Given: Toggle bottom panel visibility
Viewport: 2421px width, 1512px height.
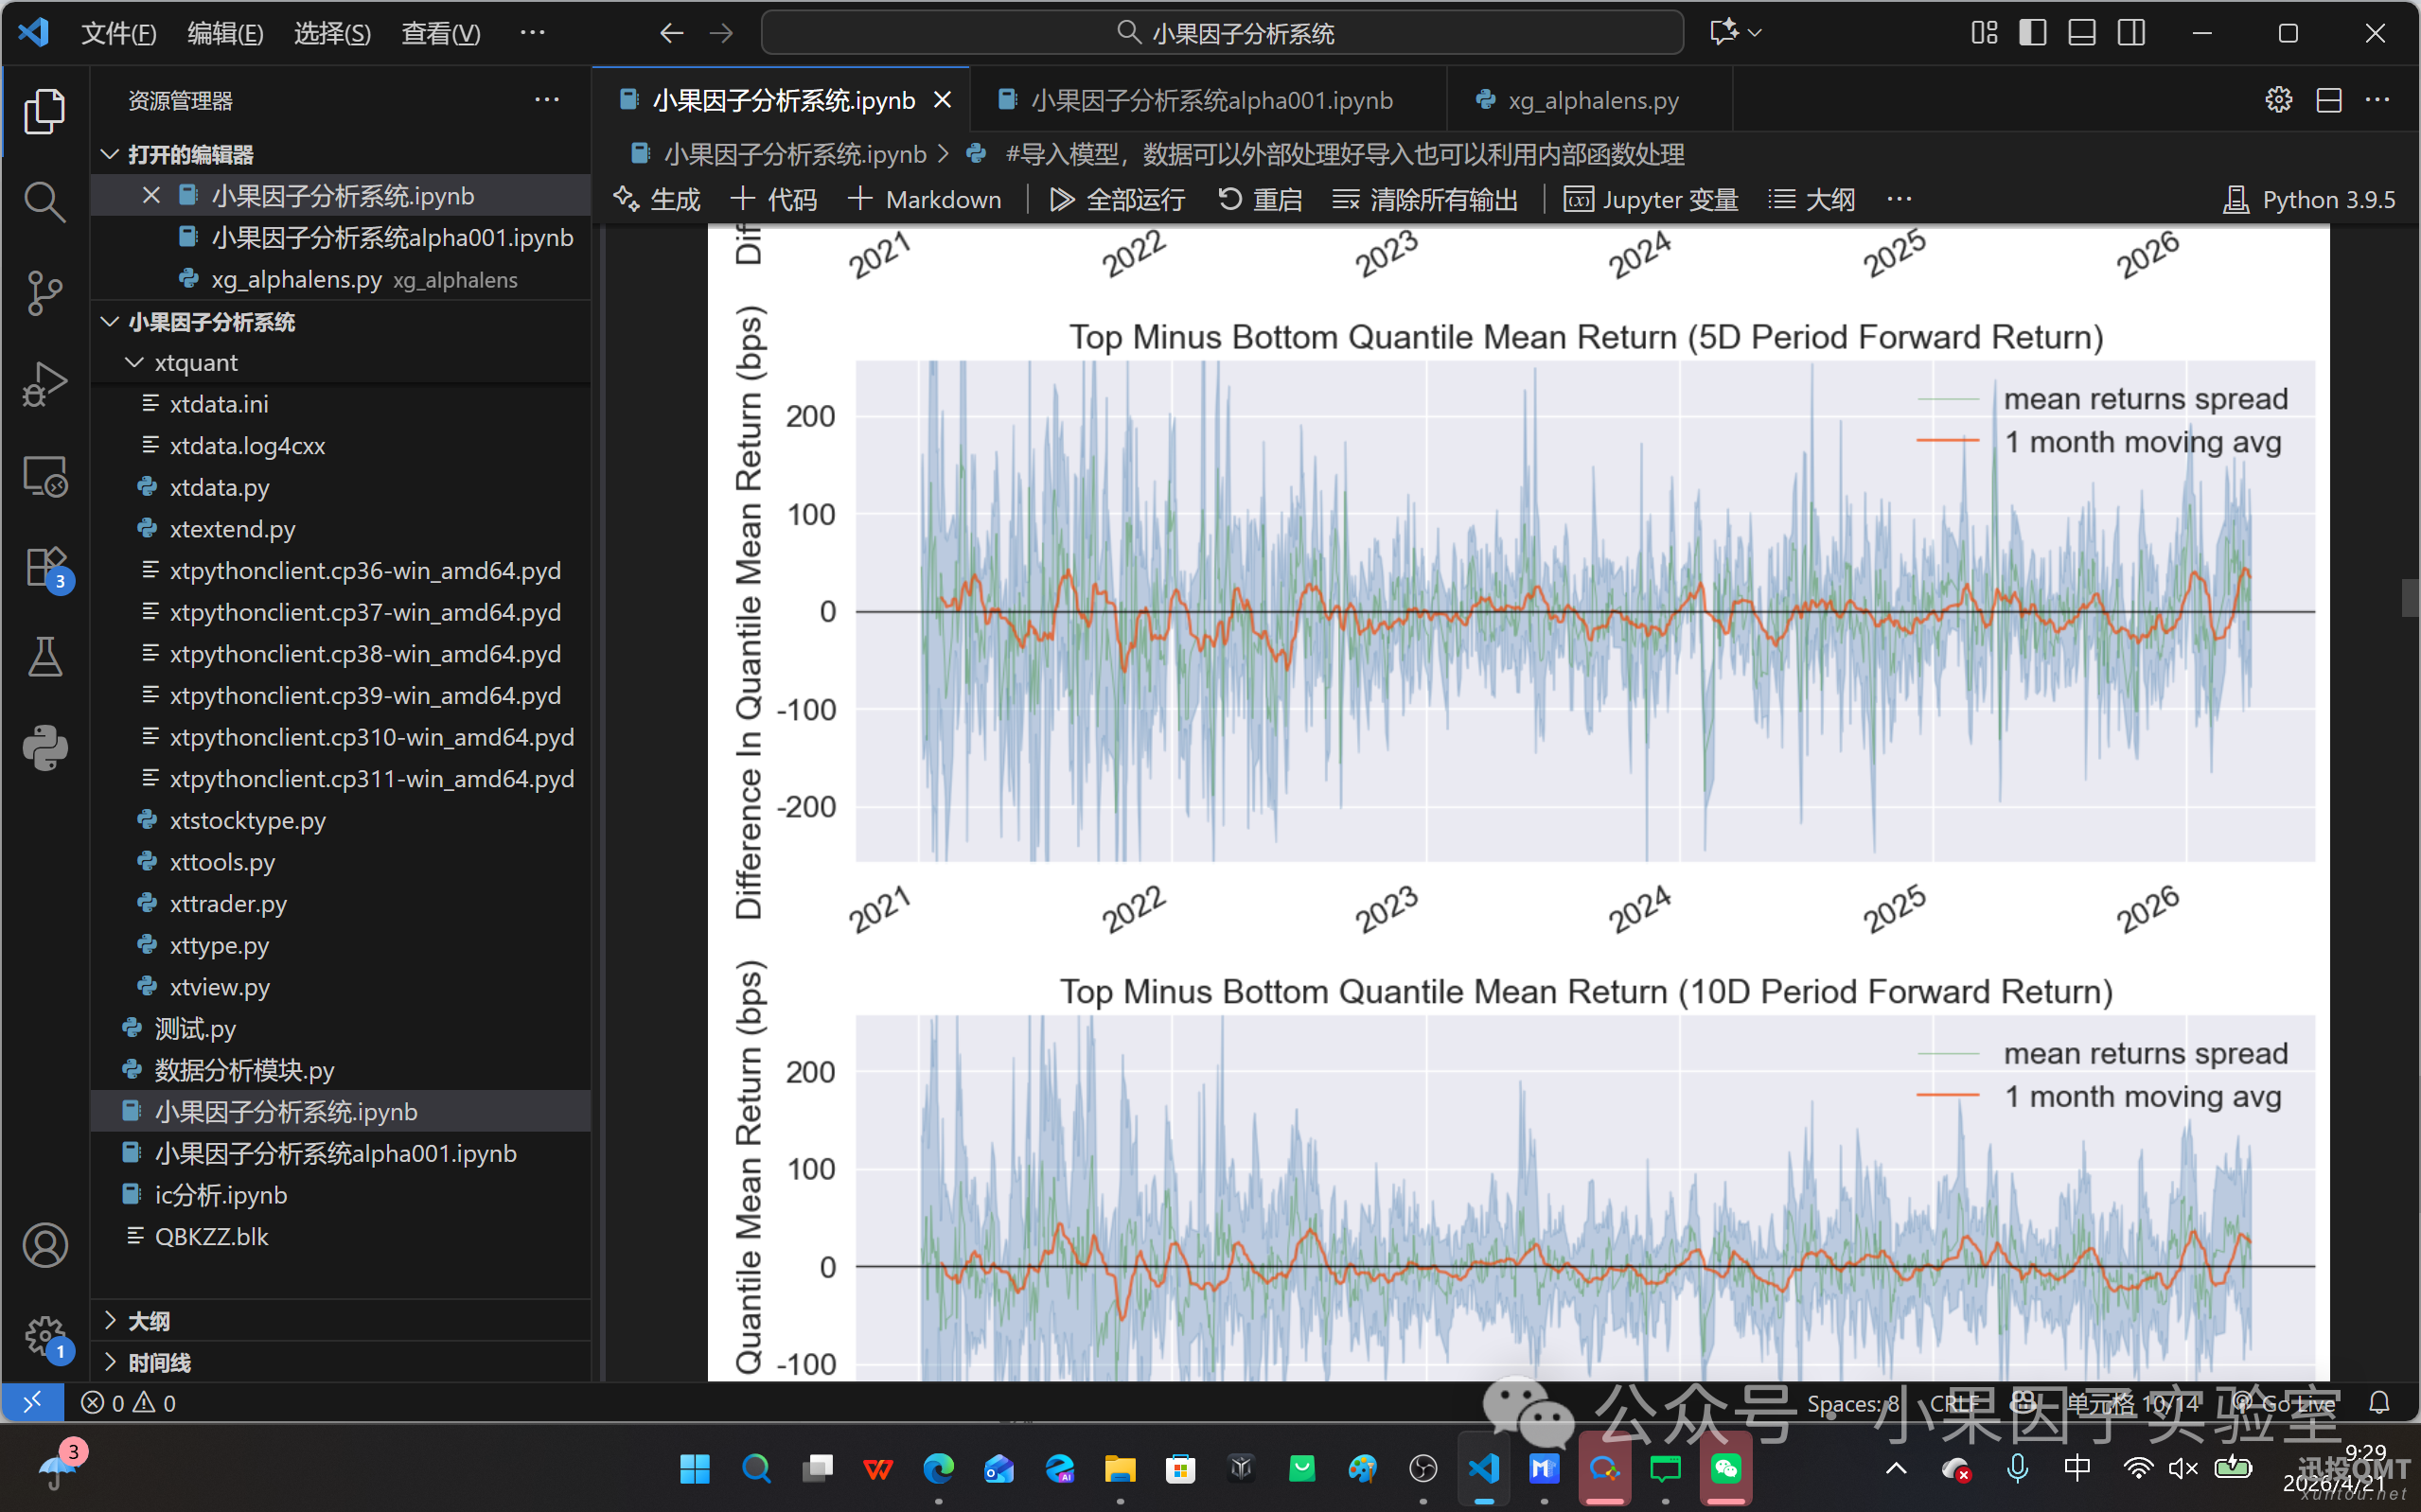Looking at the screenshot, I should [2082, 33].
